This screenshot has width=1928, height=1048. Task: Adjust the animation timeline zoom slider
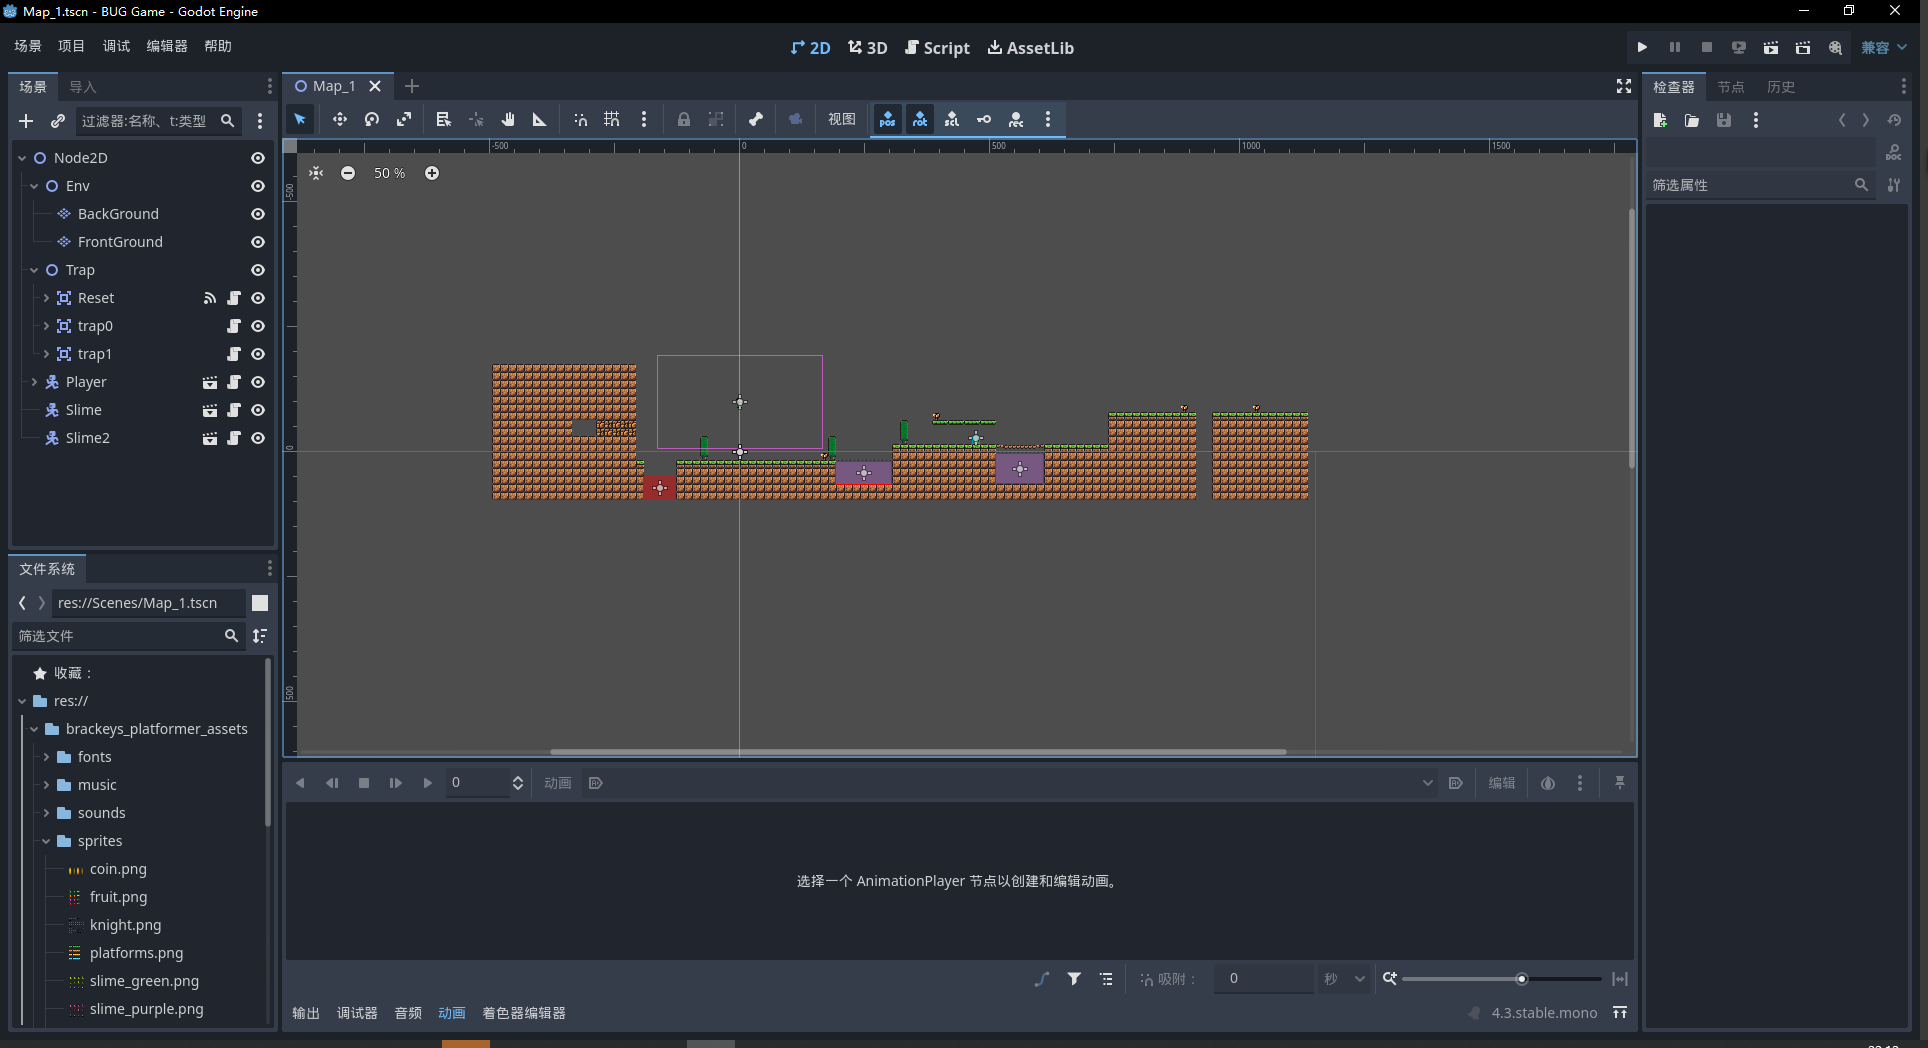(x=1521, y=979)
